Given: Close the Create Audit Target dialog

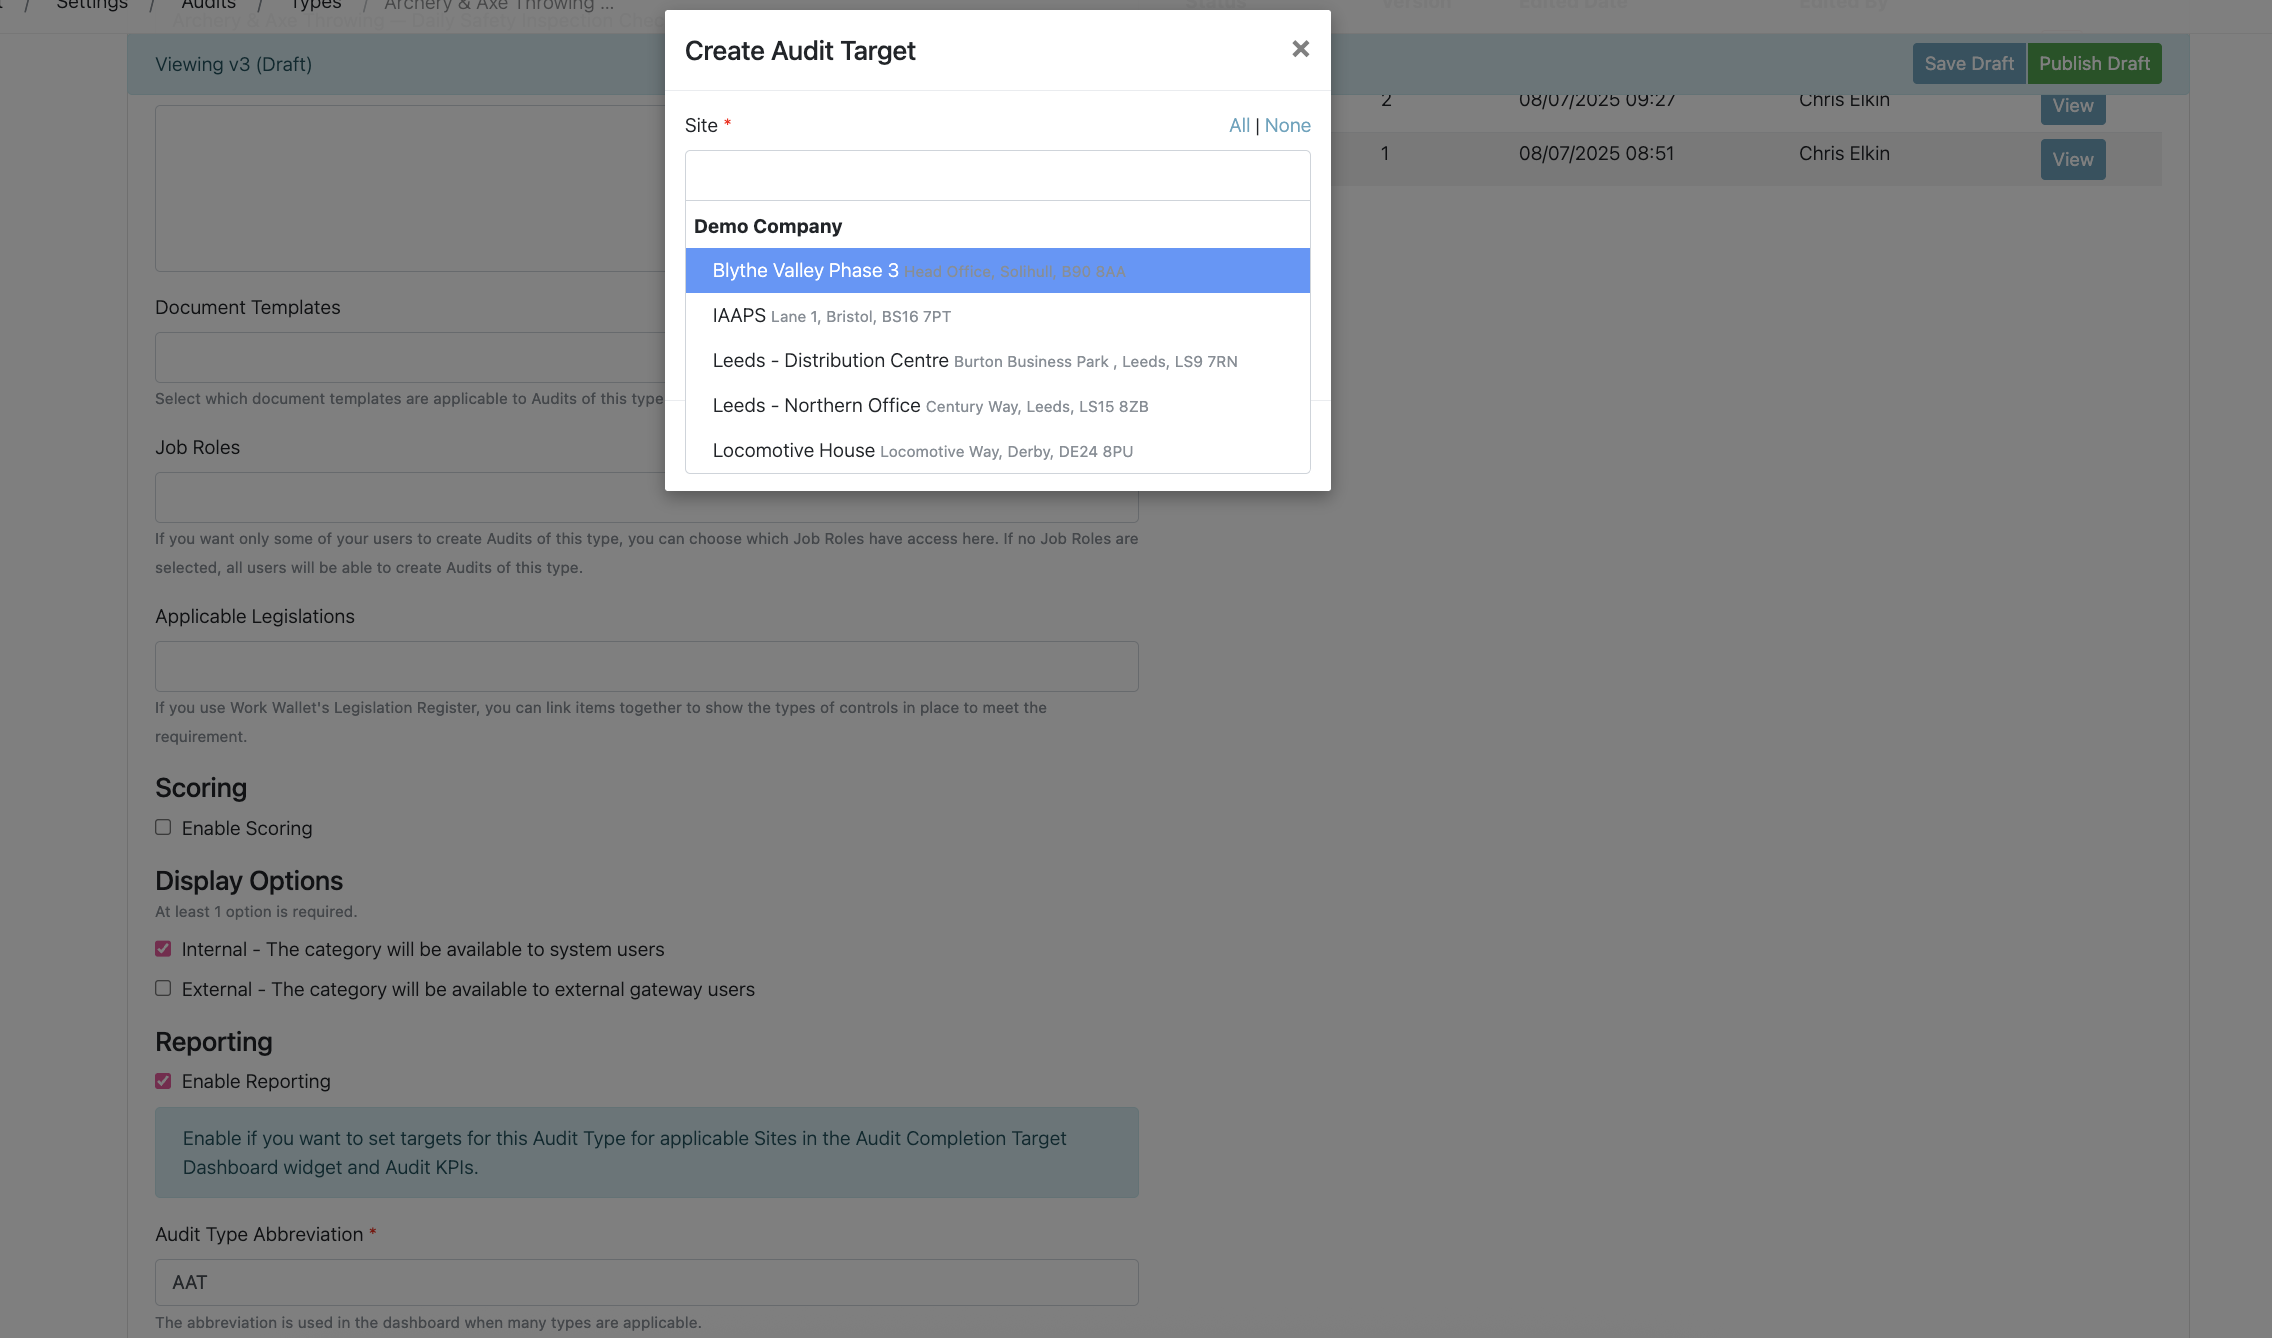Looking at the screenshot, I should (x=1300, y=49).
